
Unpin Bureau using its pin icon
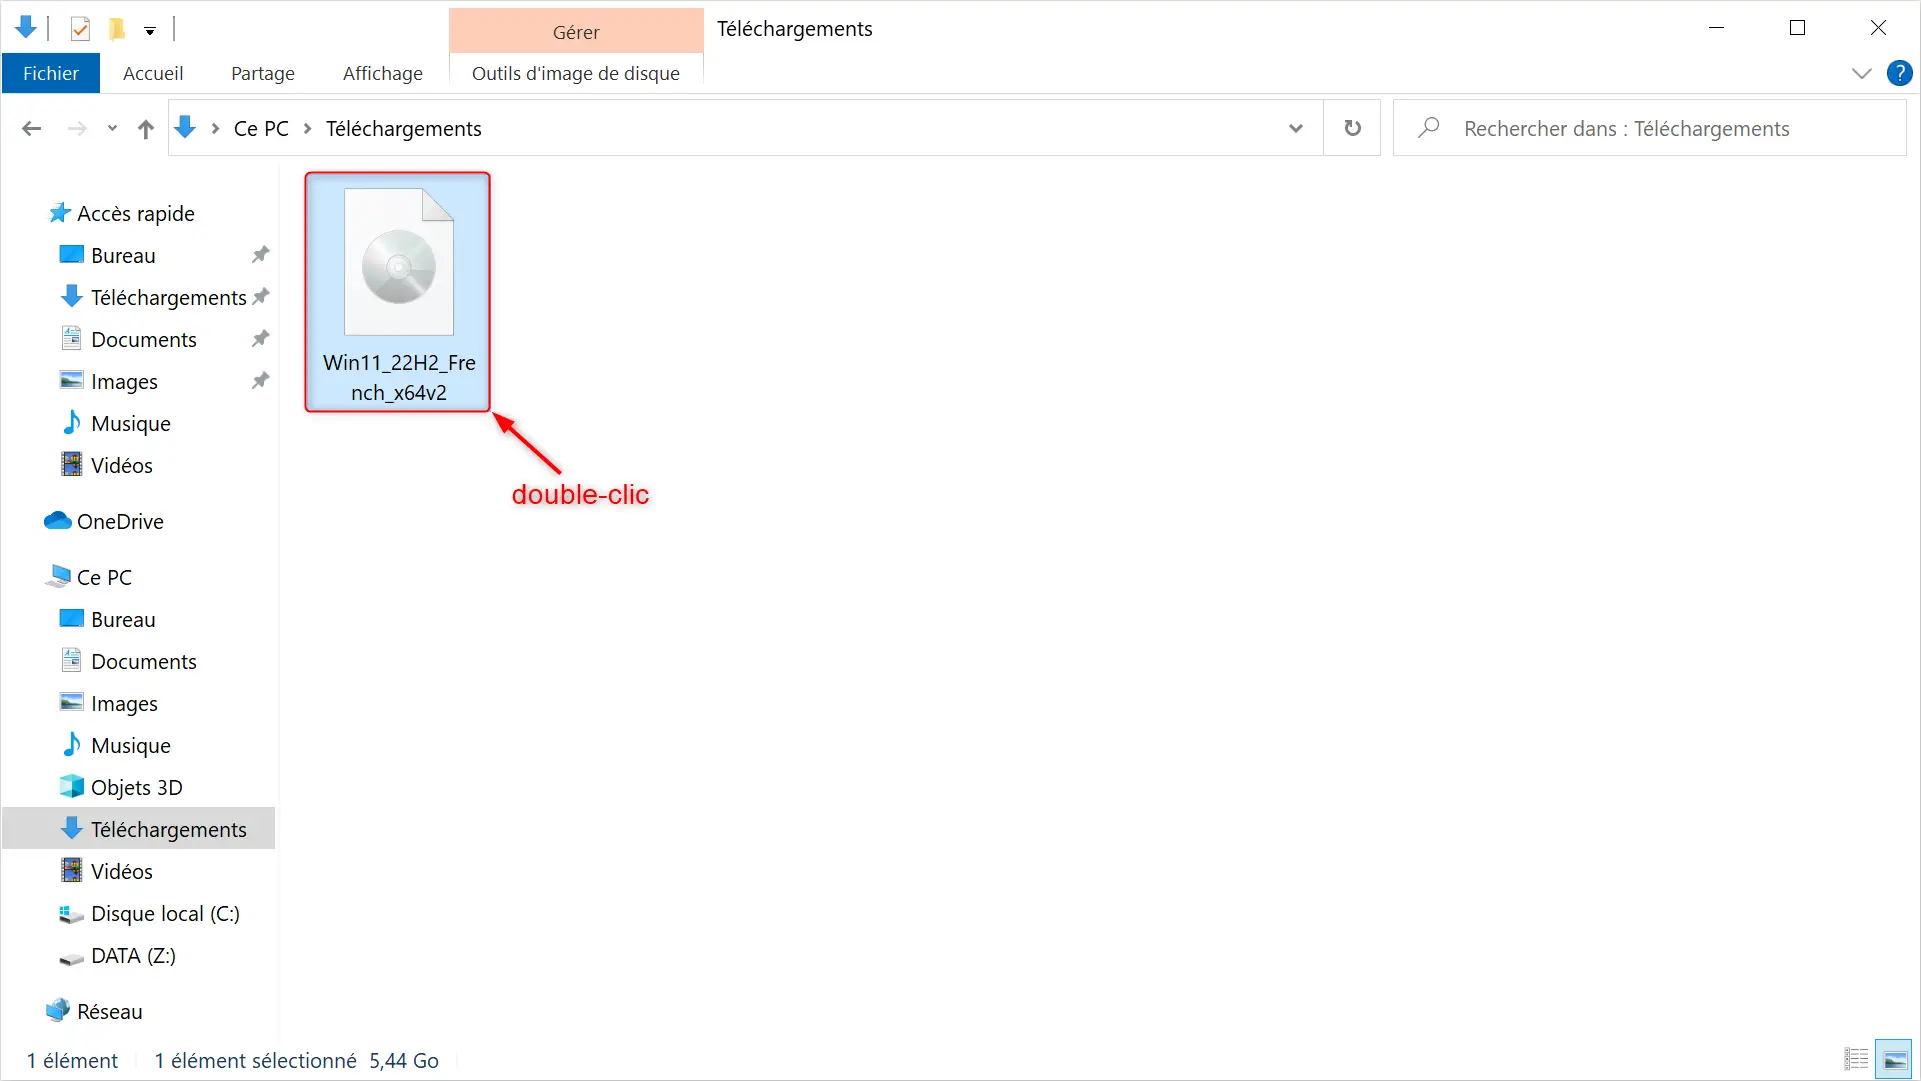pyautogui.click(x=261, y=254)
